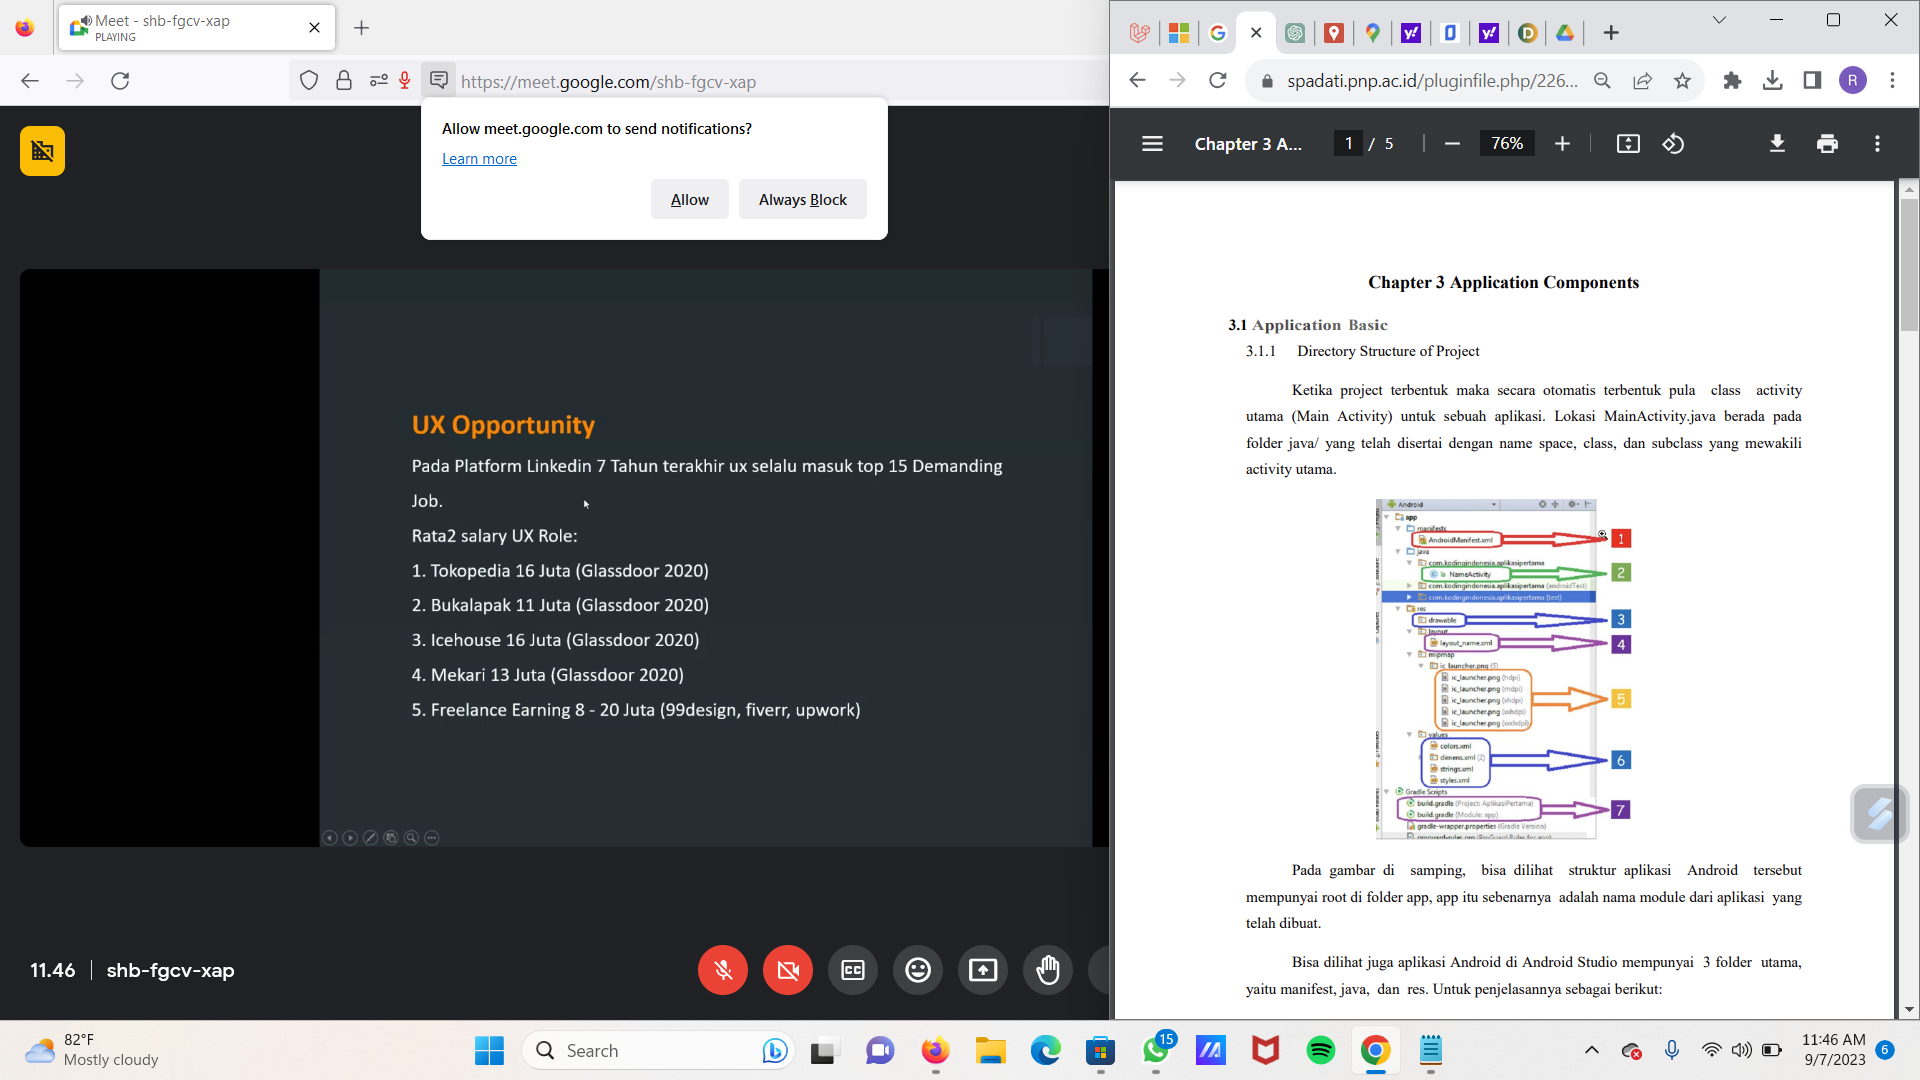Click the 76% zoom level field
The width and height of the screenshot is (1920, 1080).
click(x=1507, y=144)
